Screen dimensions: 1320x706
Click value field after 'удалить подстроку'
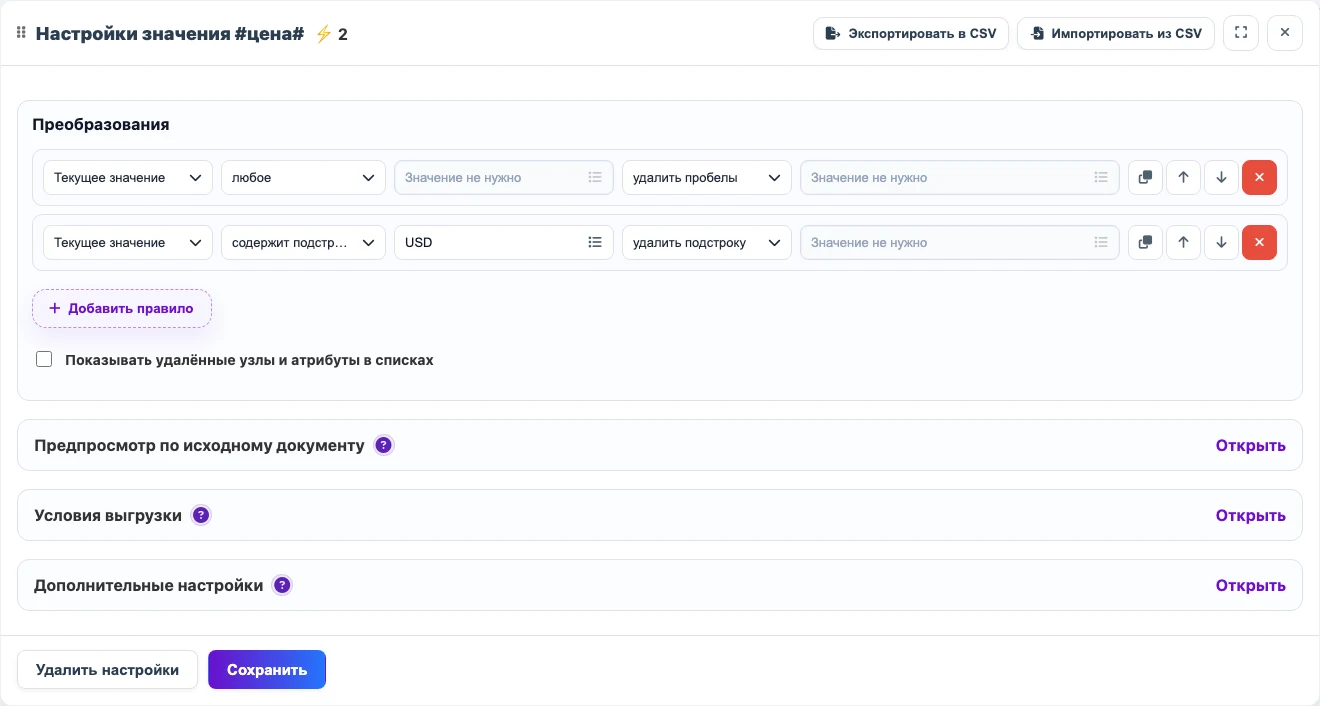[x=960, y=242]
